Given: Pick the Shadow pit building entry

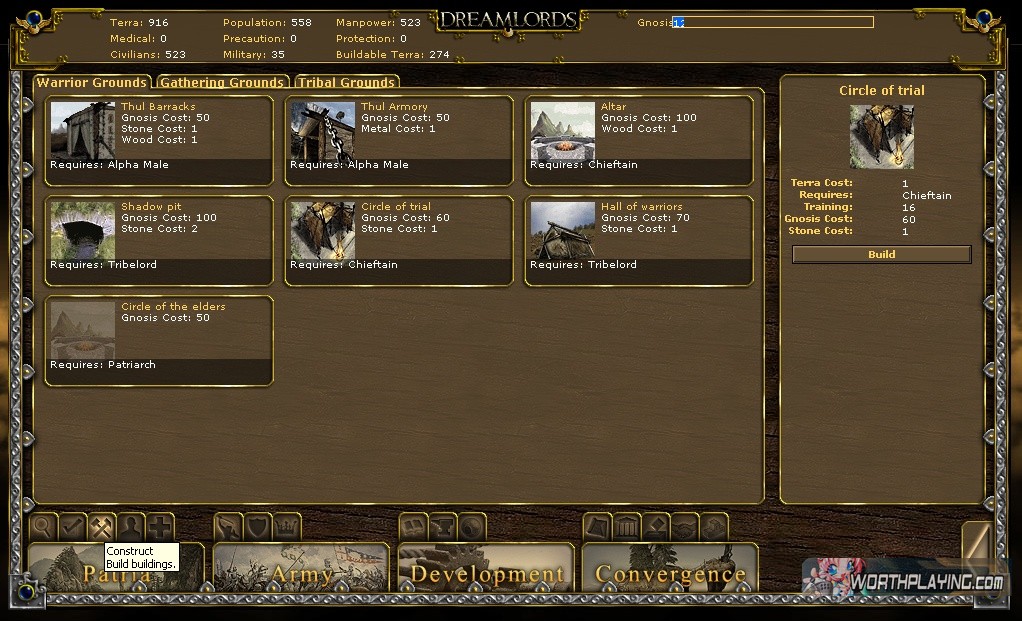Looking at the screenshot, I should coord(159,240).
